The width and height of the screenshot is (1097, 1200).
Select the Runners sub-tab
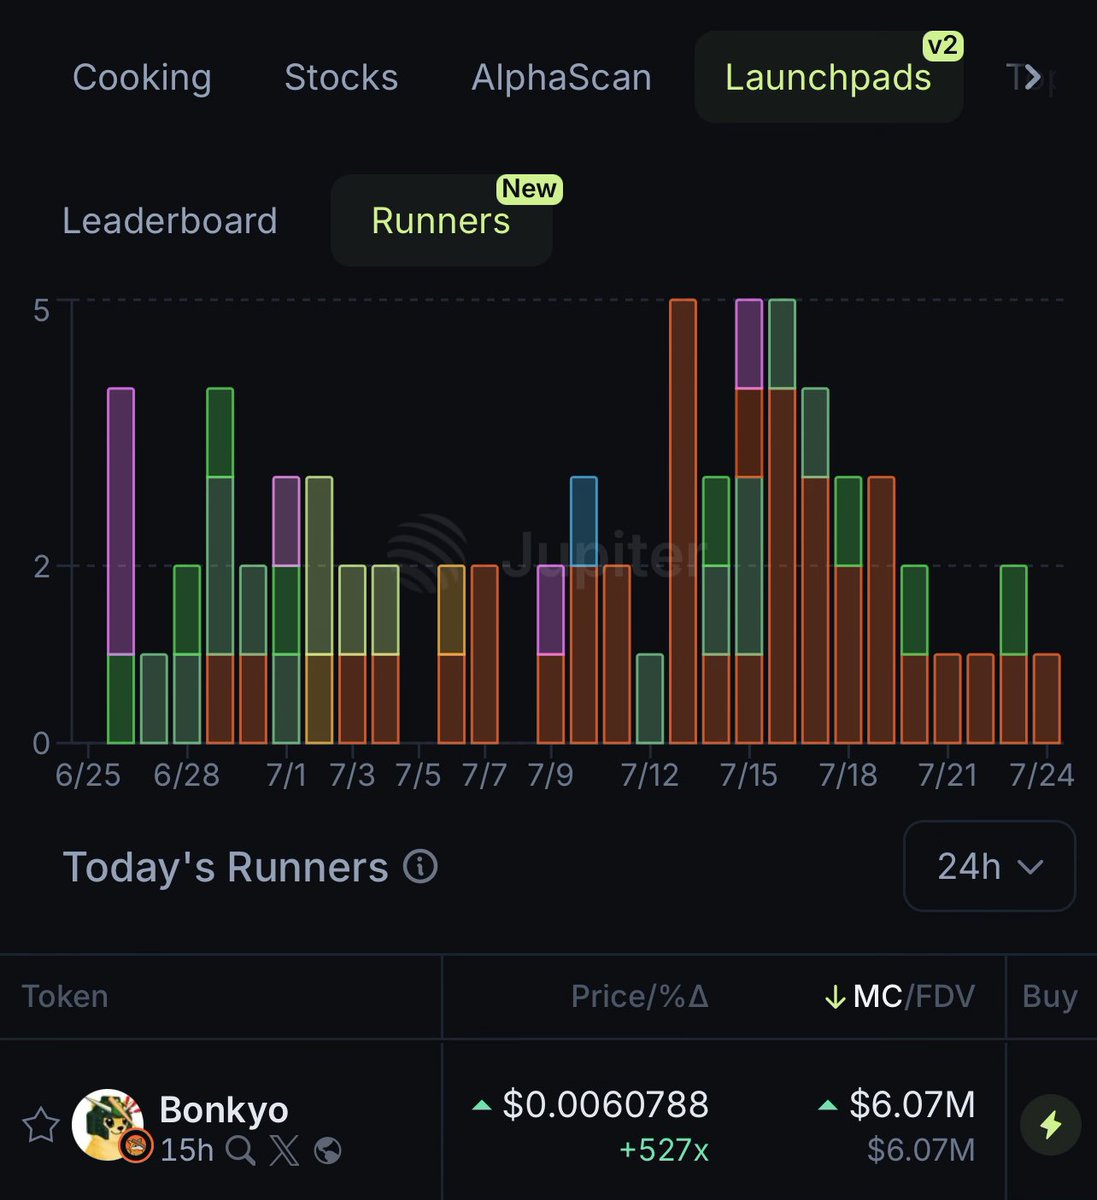click(x=441, y=221)
